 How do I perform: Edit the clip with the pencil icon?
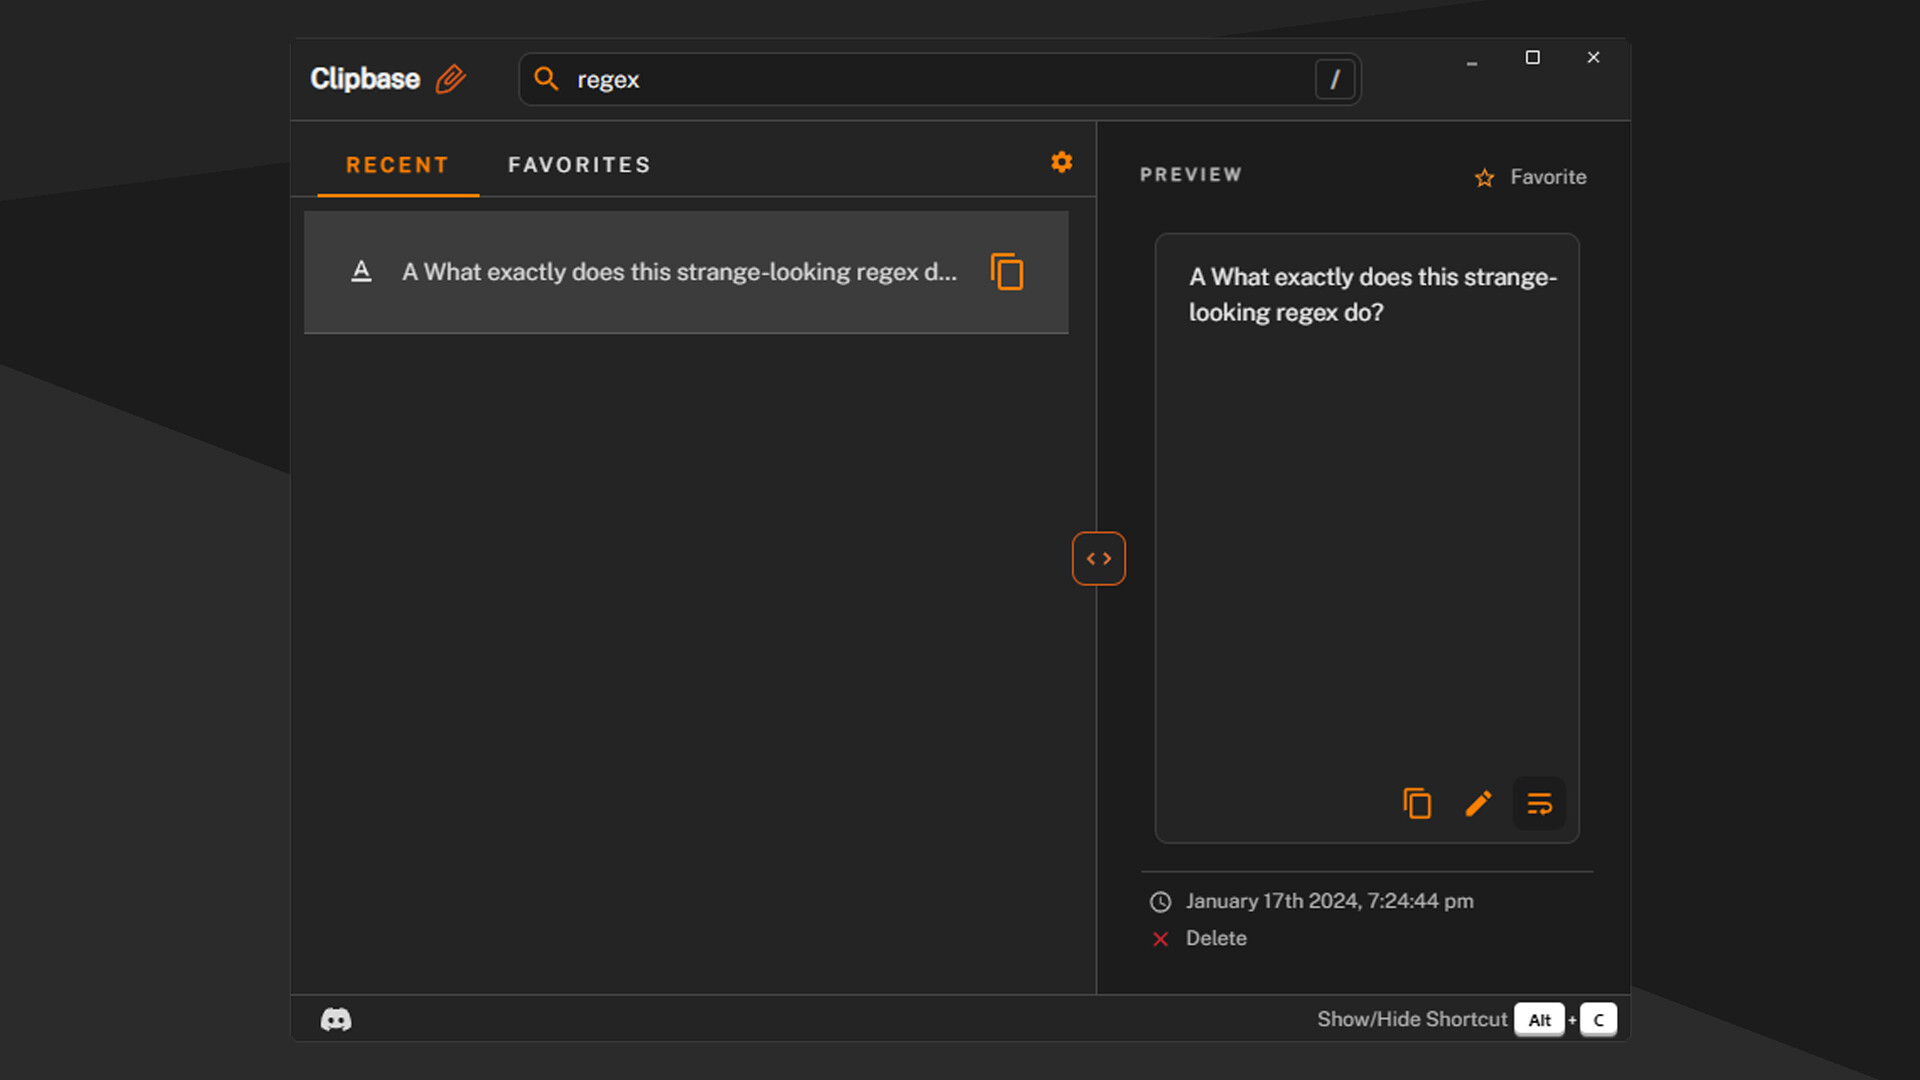pos(1478,803)
